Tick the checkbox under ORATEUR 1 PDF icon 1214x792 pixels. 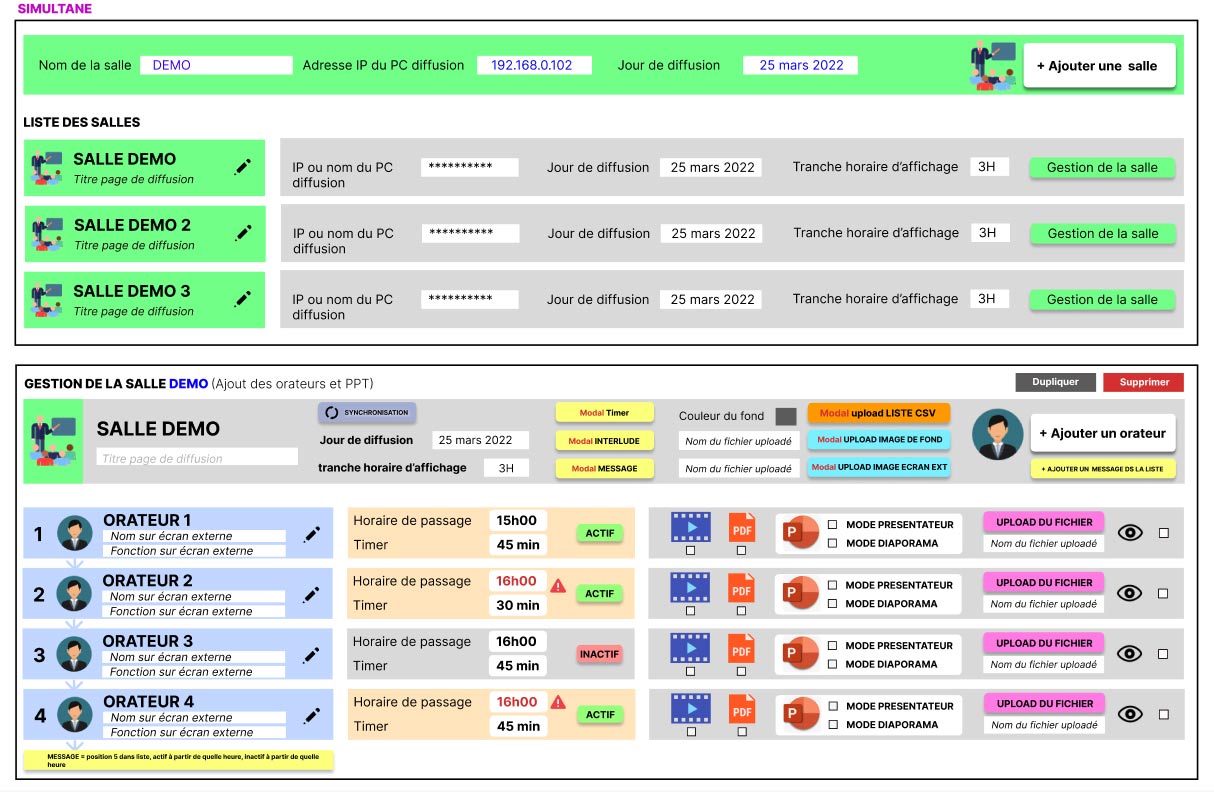(x=741, y=551)
